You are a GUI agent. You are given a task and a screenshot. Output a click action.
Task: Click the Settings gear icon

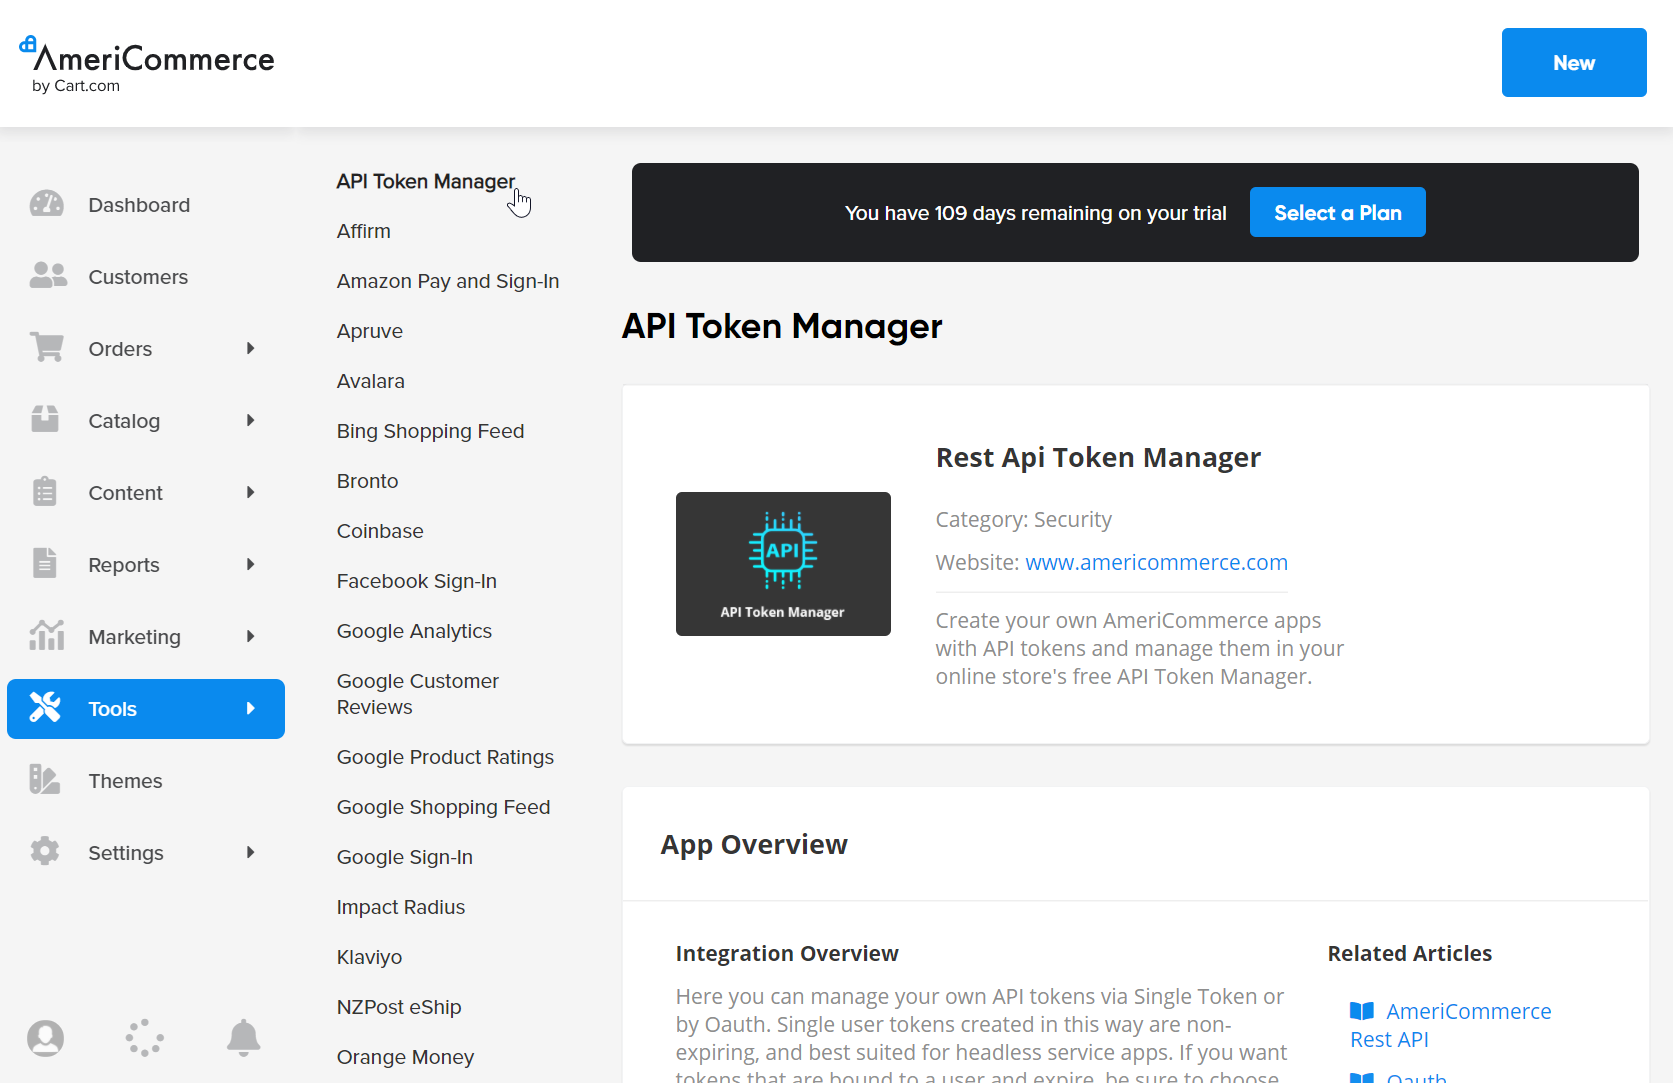[x=45, y=852]
